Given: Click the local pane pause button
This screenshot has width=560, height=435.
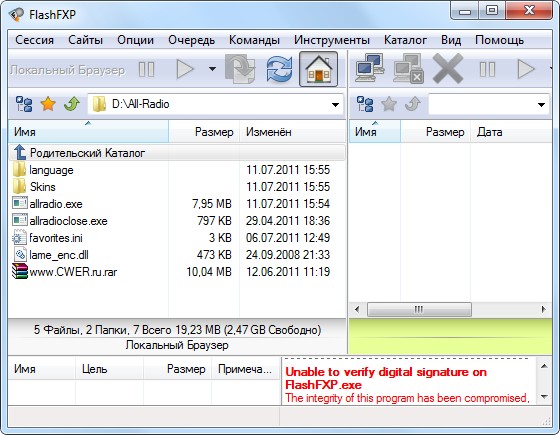Looking at the screenshot, I should [146, 69].
